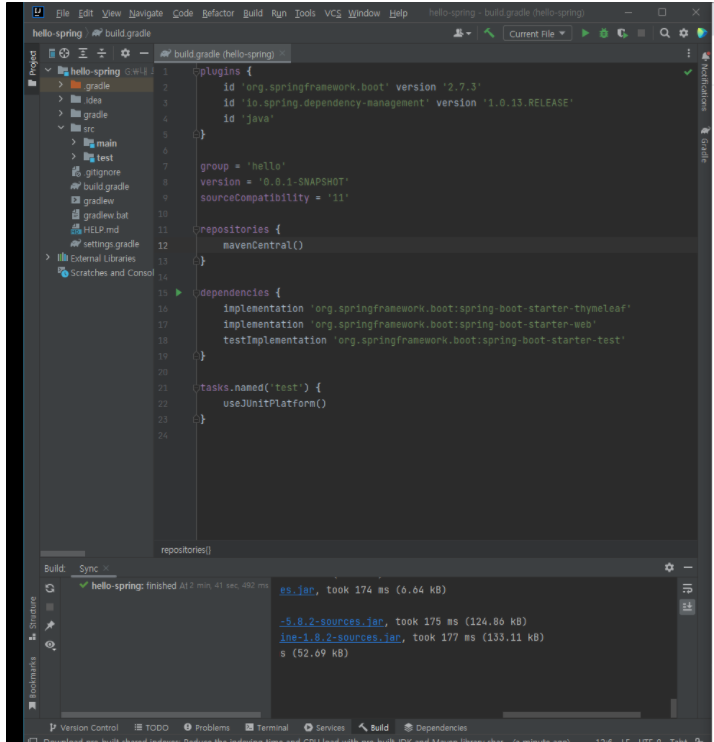Expand the main source folder

(x=73, y=142)
